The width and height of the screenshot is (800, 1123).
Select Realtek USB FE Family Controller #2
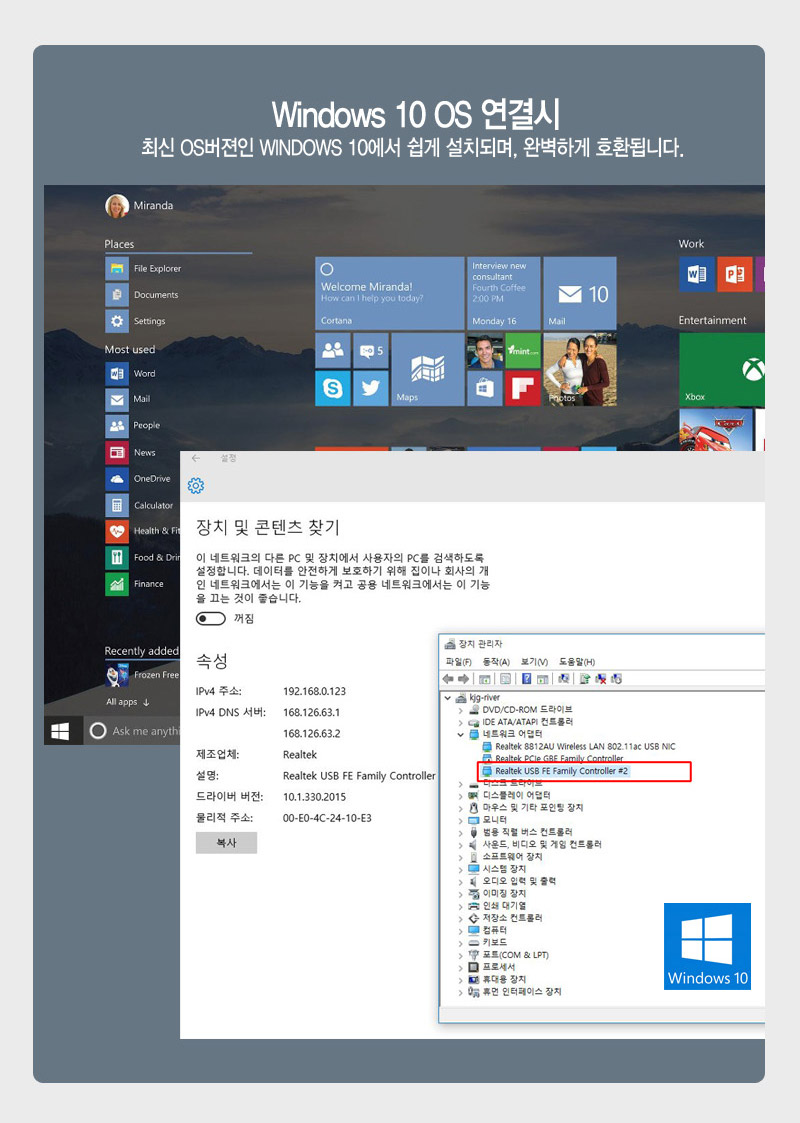pos(562,771)
